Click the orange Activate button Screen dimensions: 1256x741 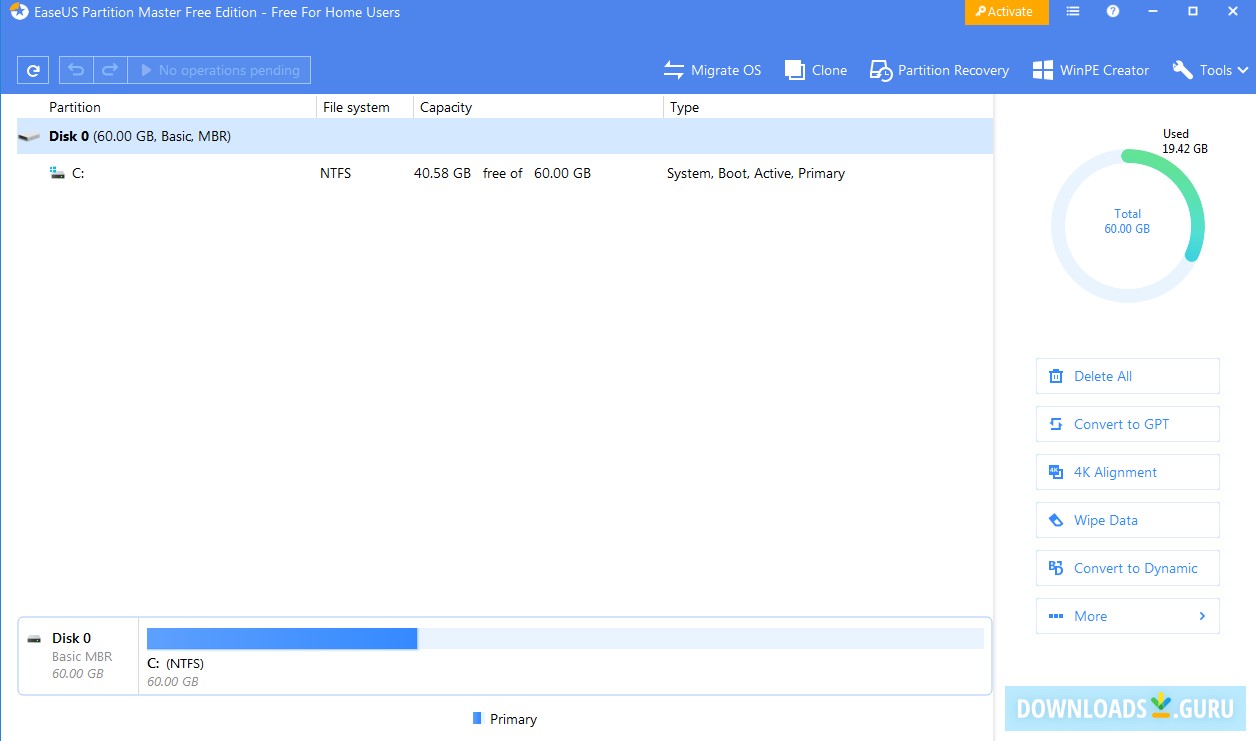click(x=1007, y=12)
